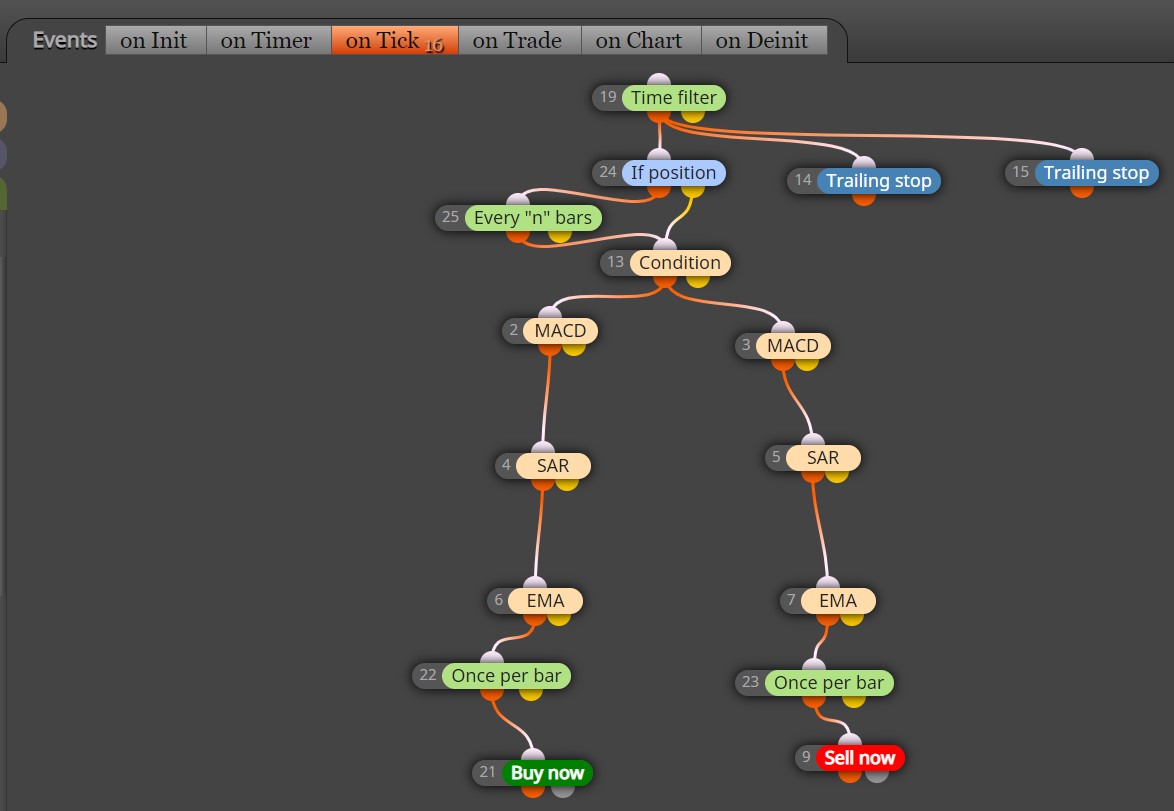Click the orange output connector of Trailing stop 15
This screenshot has width=1174, height=811.
tap(1082, 191)
